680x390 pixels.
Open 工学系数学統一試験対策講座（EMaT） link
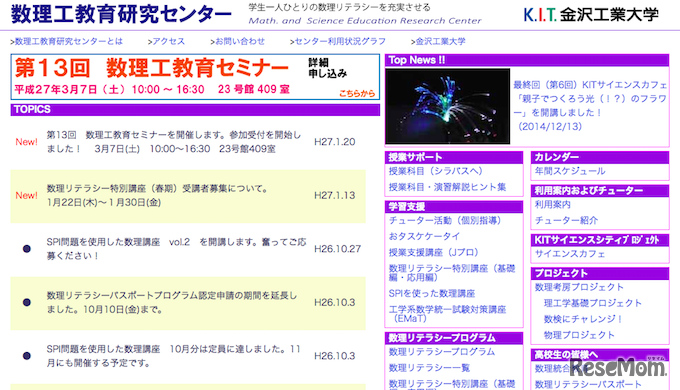coord(448,314)
